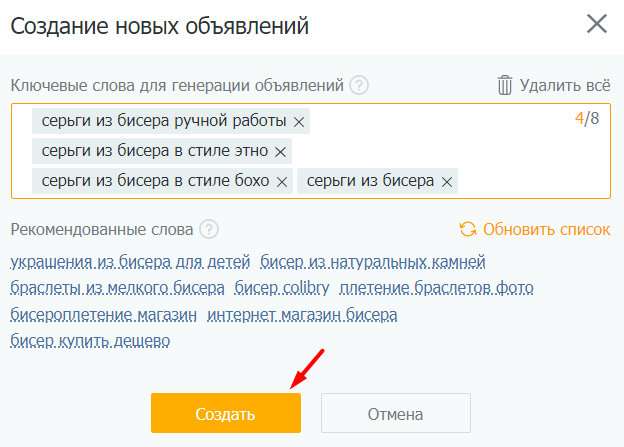Remove the 'серьги из бисера в стиле этно' tag
Image resolution: width=624 pixels, height=447 pixels.
click(280, 152)
